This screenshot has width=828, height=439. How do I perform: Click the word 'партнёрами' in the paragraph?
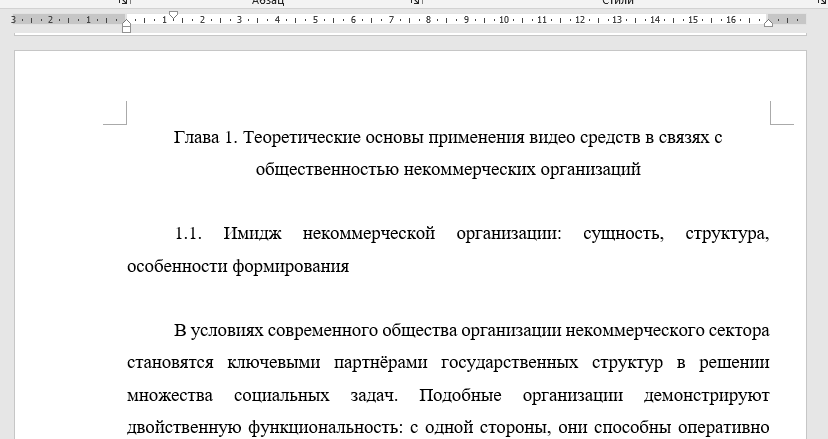[x=380, y=363]
